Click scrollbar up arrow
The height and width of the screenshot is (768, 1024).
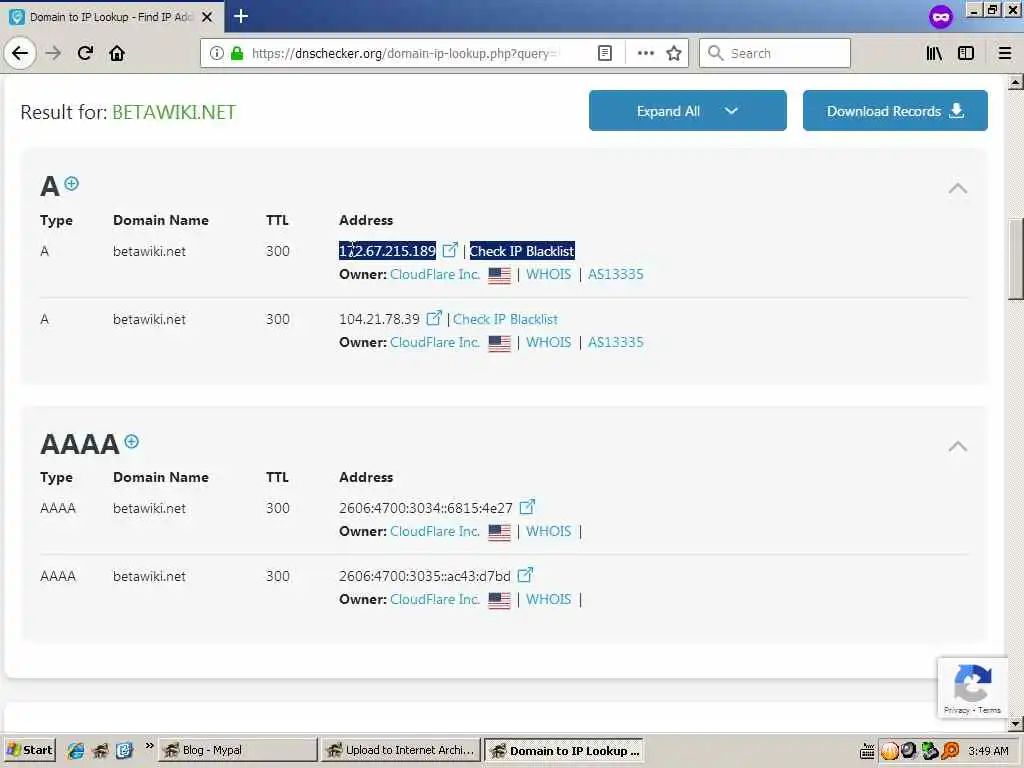tap(1016, 82)
